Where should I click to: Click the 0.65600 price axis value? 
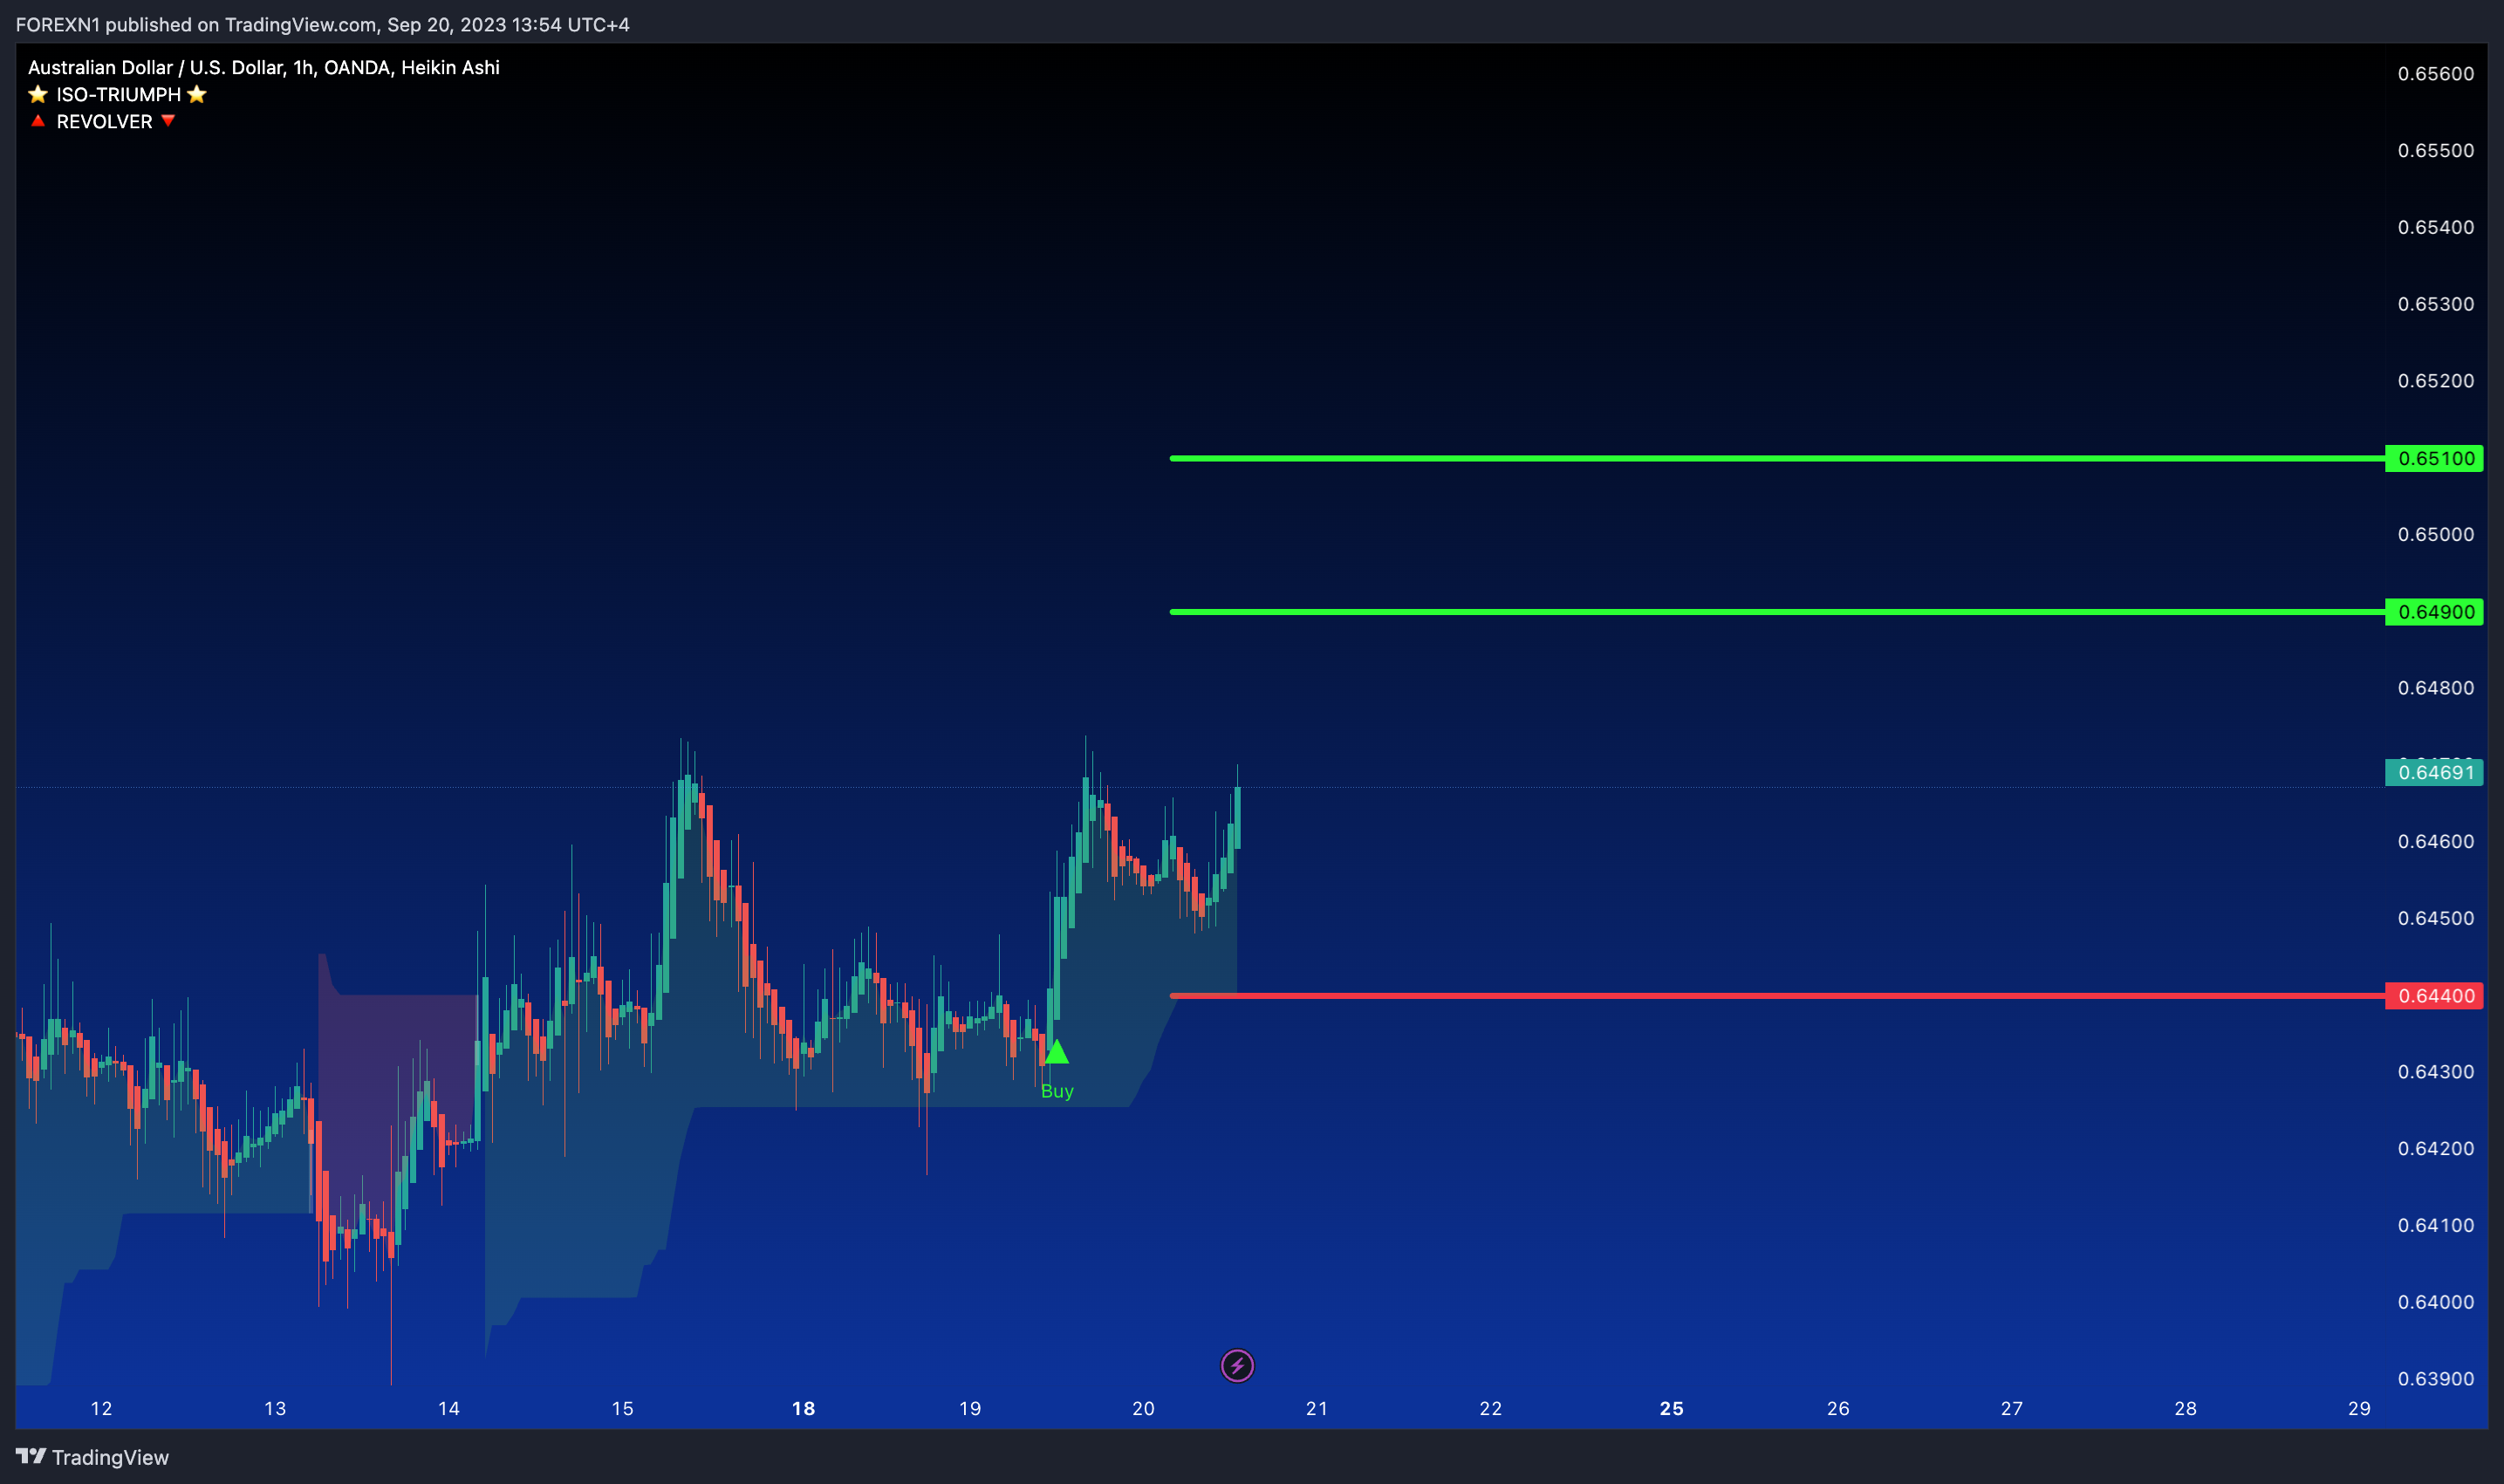(2435, 74)
